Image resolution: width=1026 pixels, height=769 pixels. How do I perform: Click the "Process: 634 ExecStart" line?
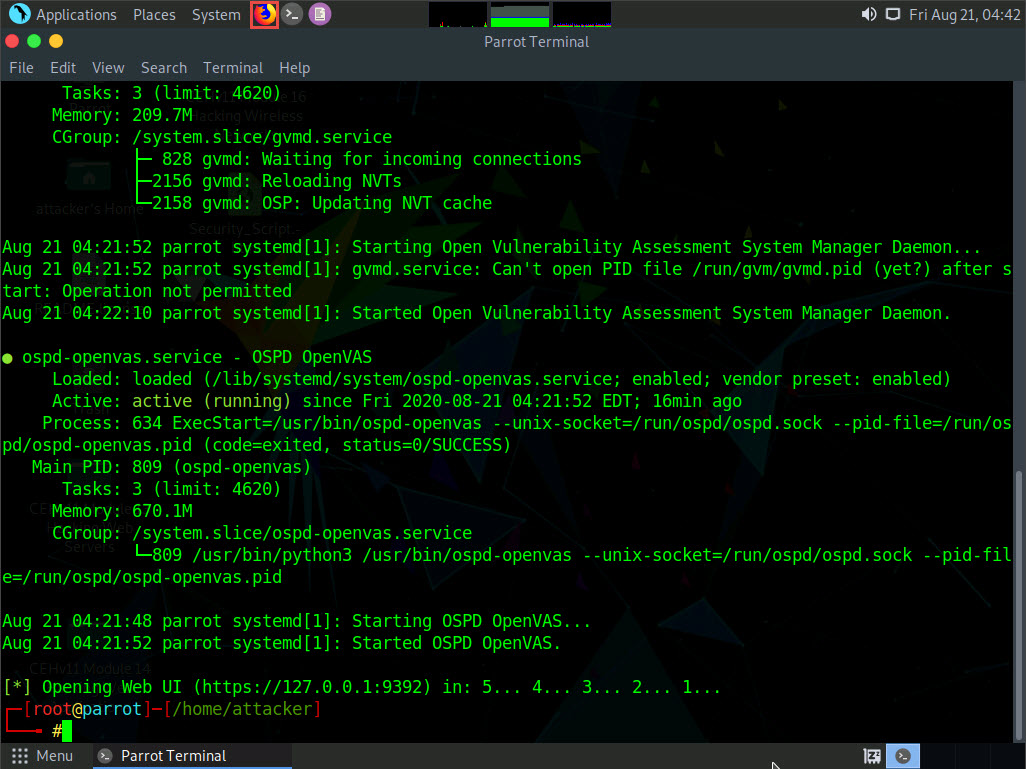click(507, 434)
